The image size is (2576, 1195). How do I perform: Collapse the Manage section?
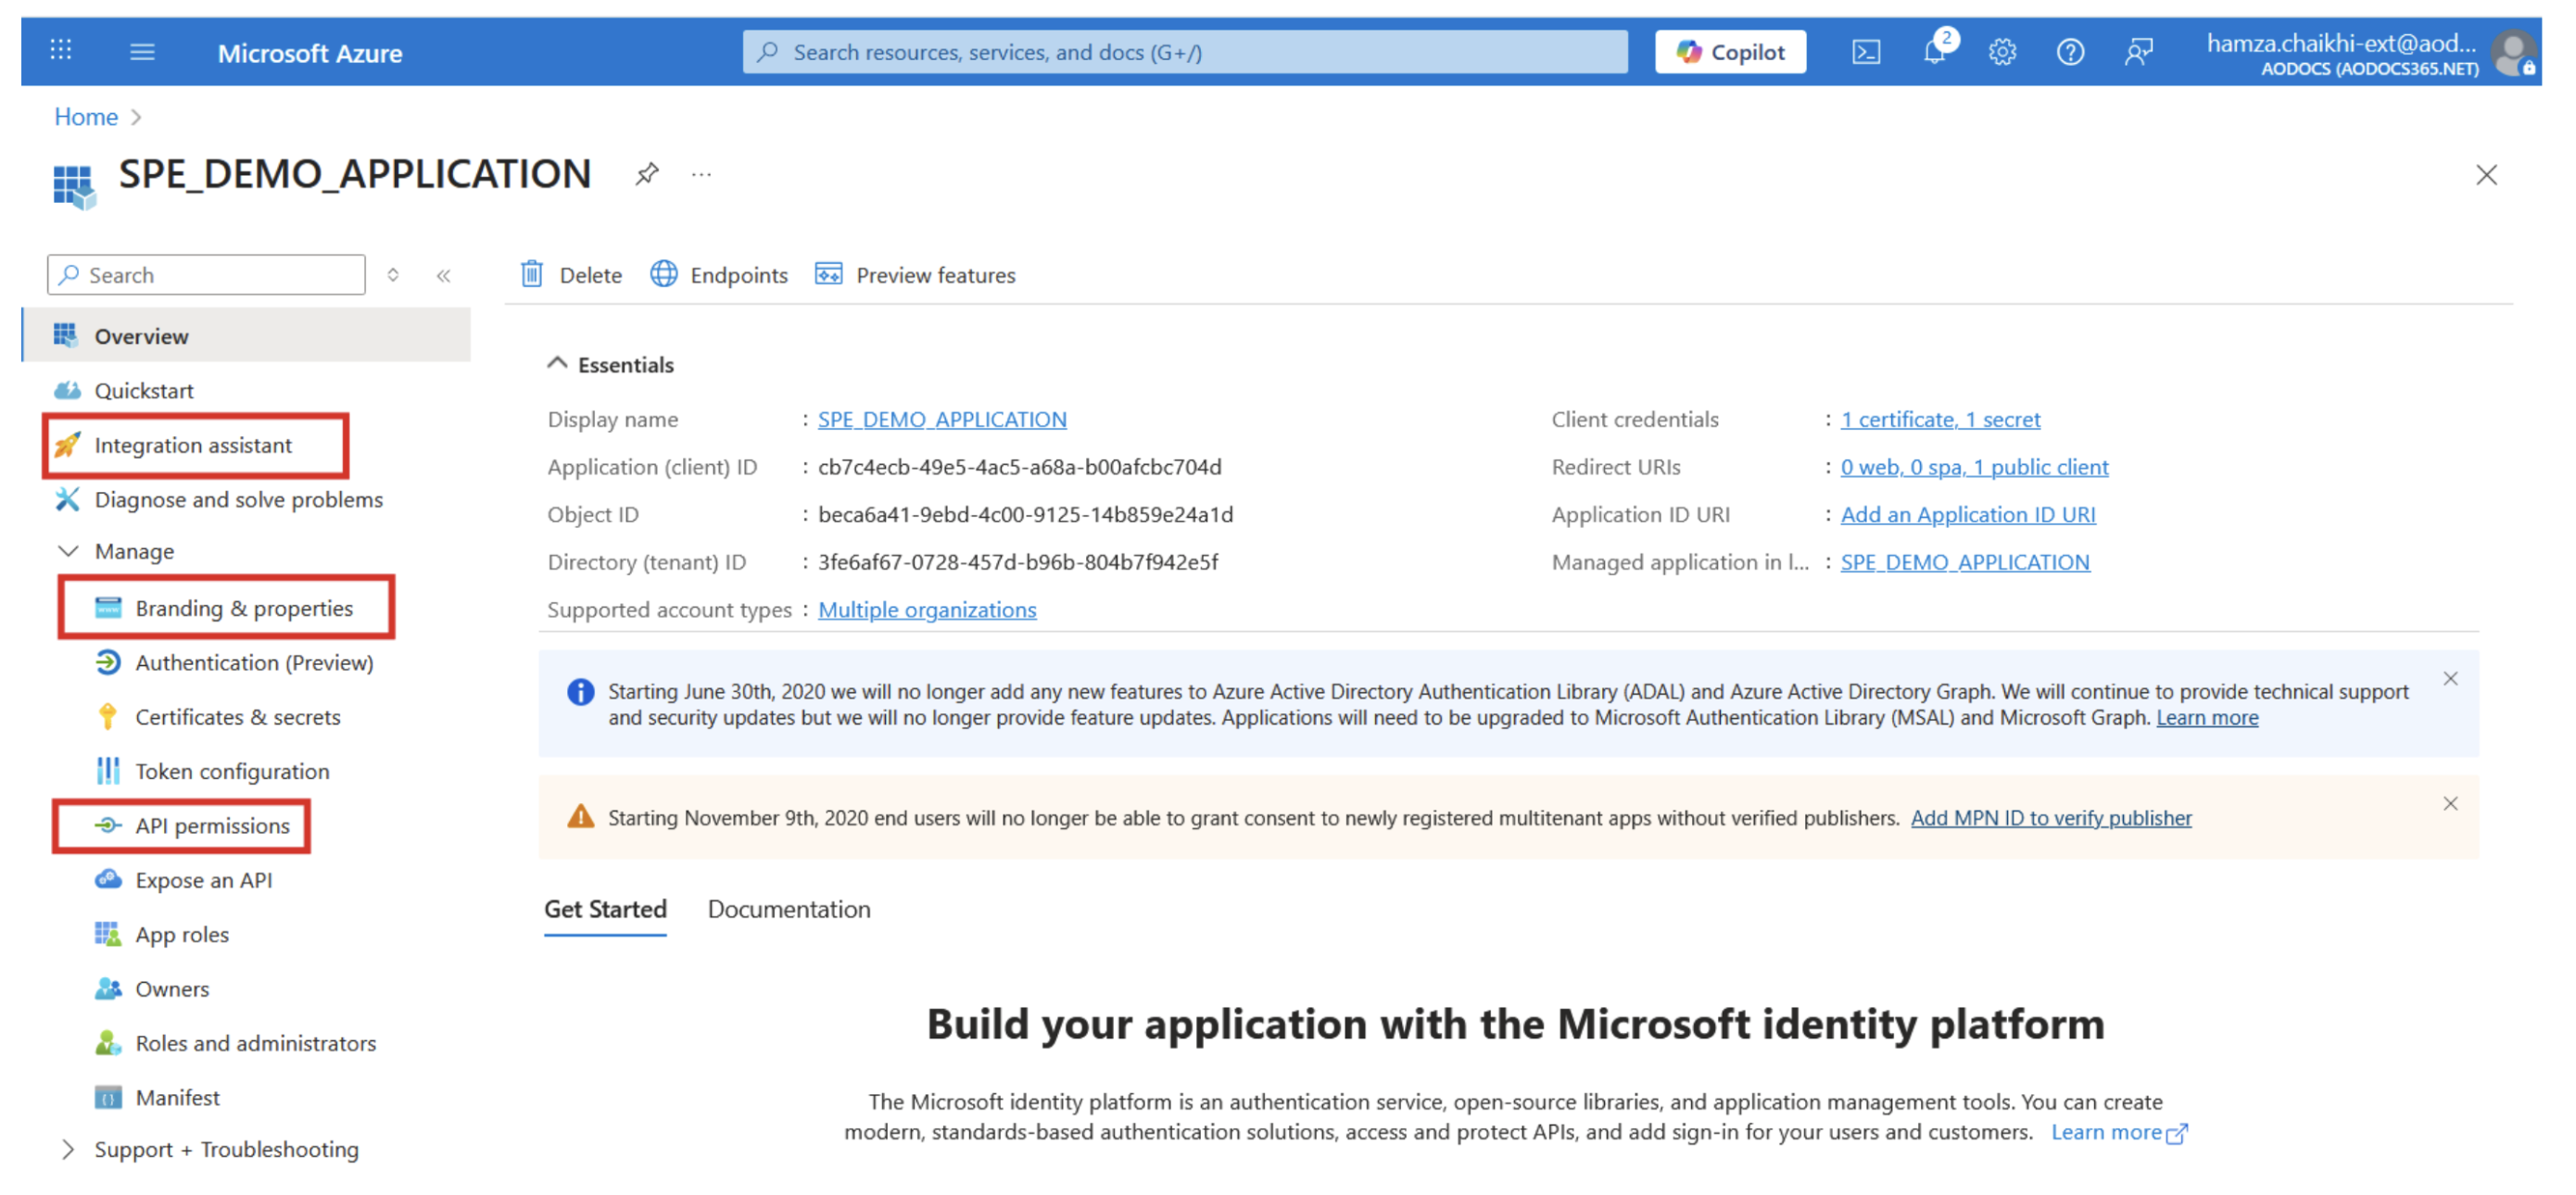[68, 551]
